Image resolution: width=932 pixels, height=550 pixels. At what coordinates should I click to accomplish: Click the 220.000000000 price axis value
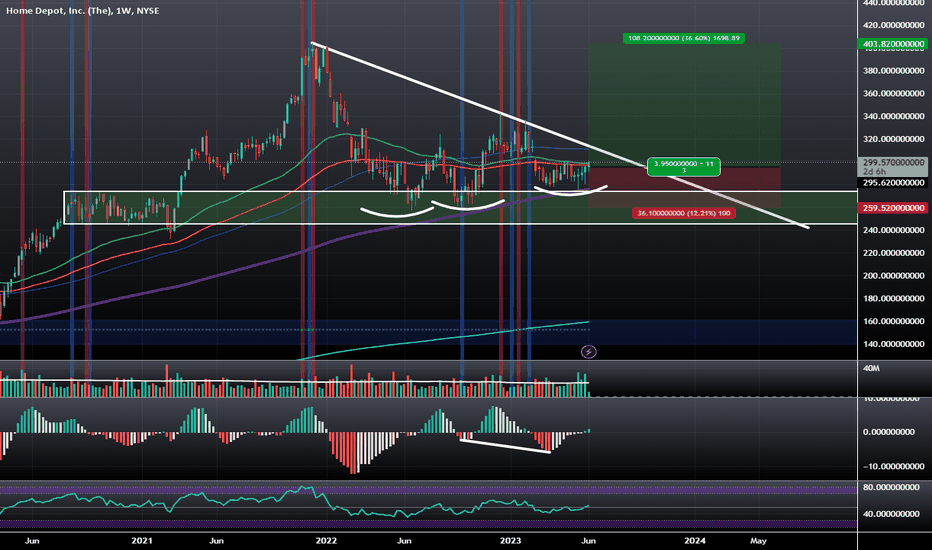[893, 253]
